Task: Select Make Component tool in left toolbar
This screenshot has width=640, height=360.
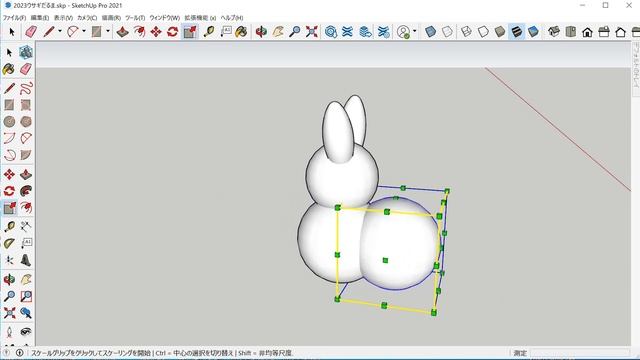Action: pos(26,52)
